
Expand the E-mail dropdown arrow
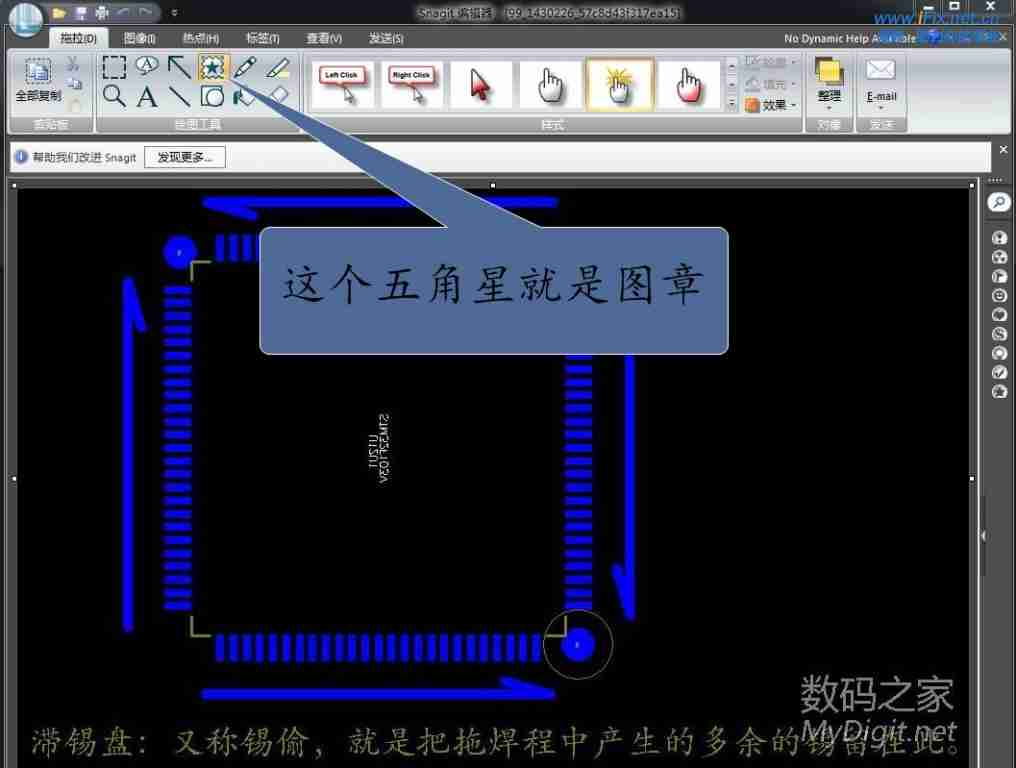point(880,108)
